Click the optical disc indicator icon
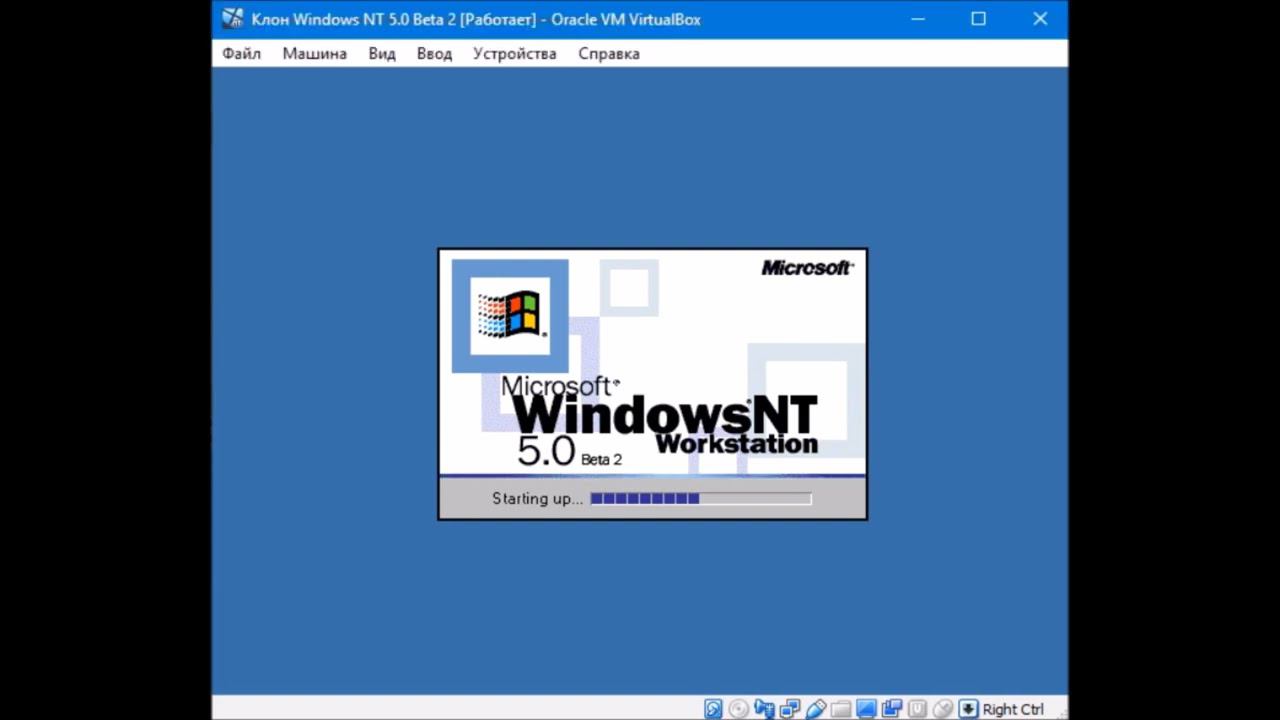 [738, 709]
